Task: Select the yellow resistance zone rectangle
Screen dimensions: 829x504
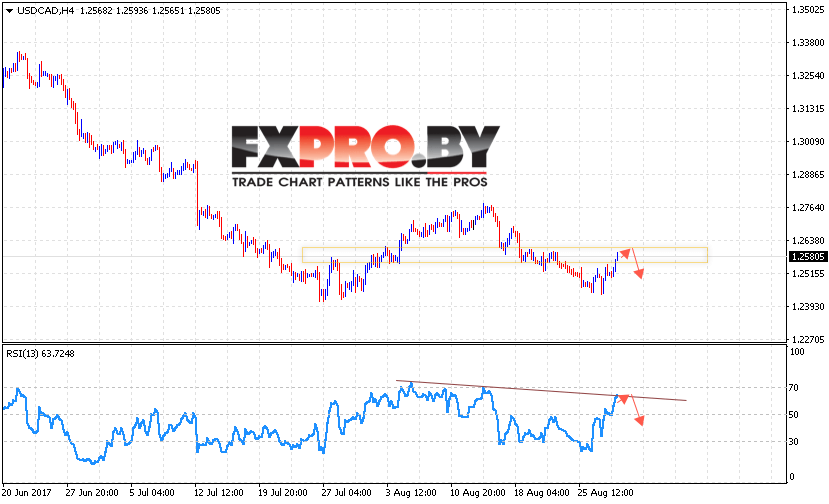Action: click(505, 255)
